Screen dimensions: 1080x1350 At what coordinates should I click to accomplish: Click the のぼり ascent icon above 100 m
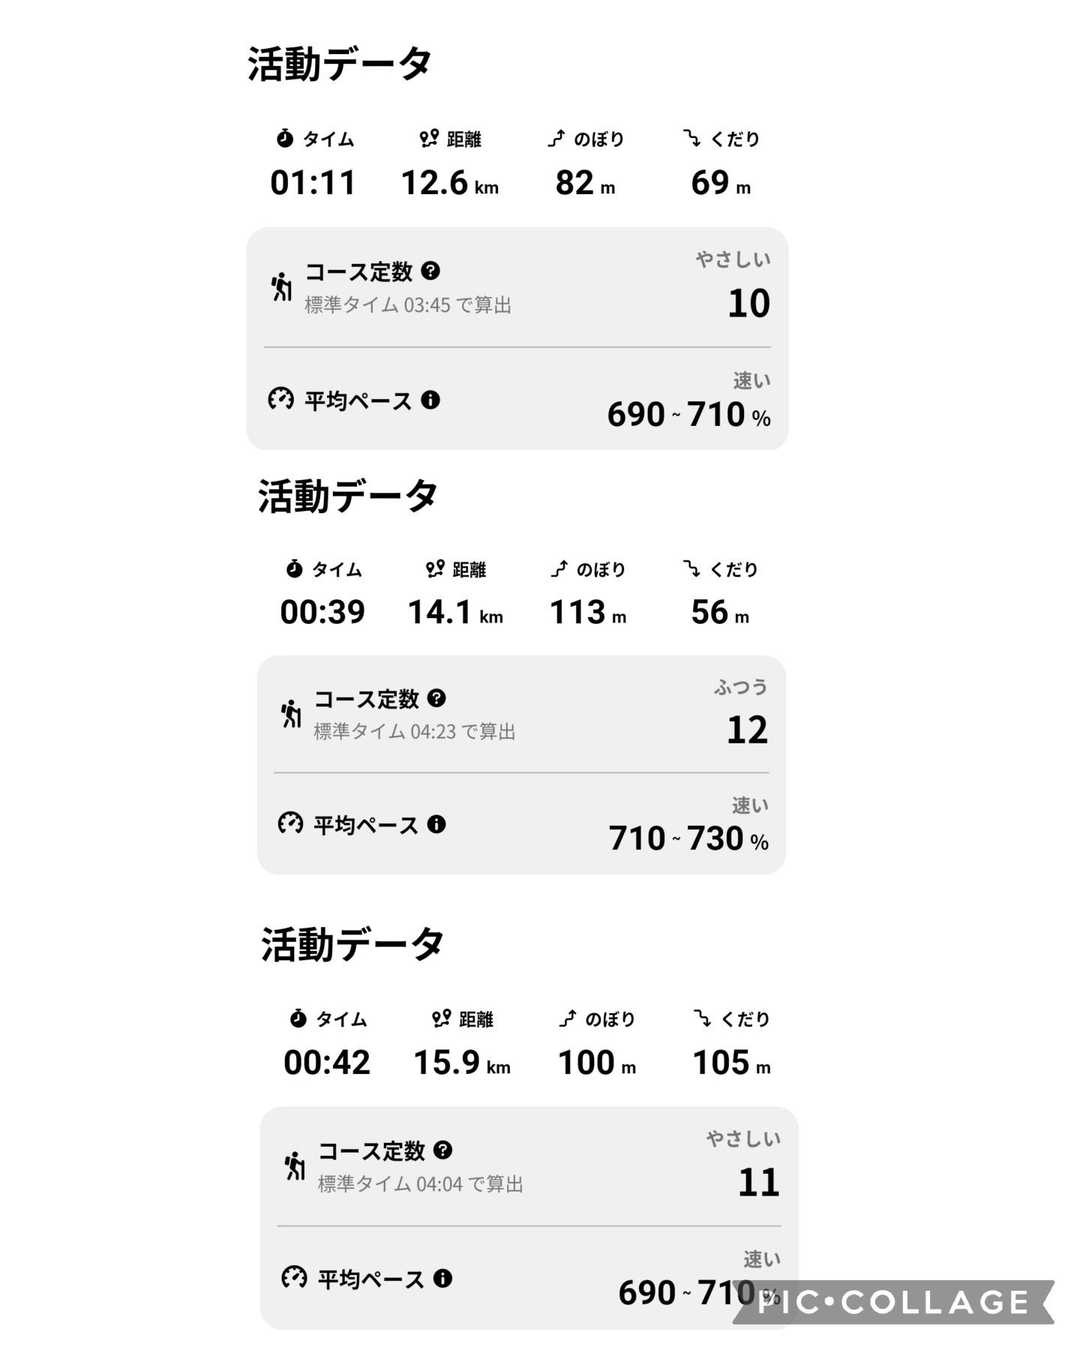click(x=568, y=1019)
